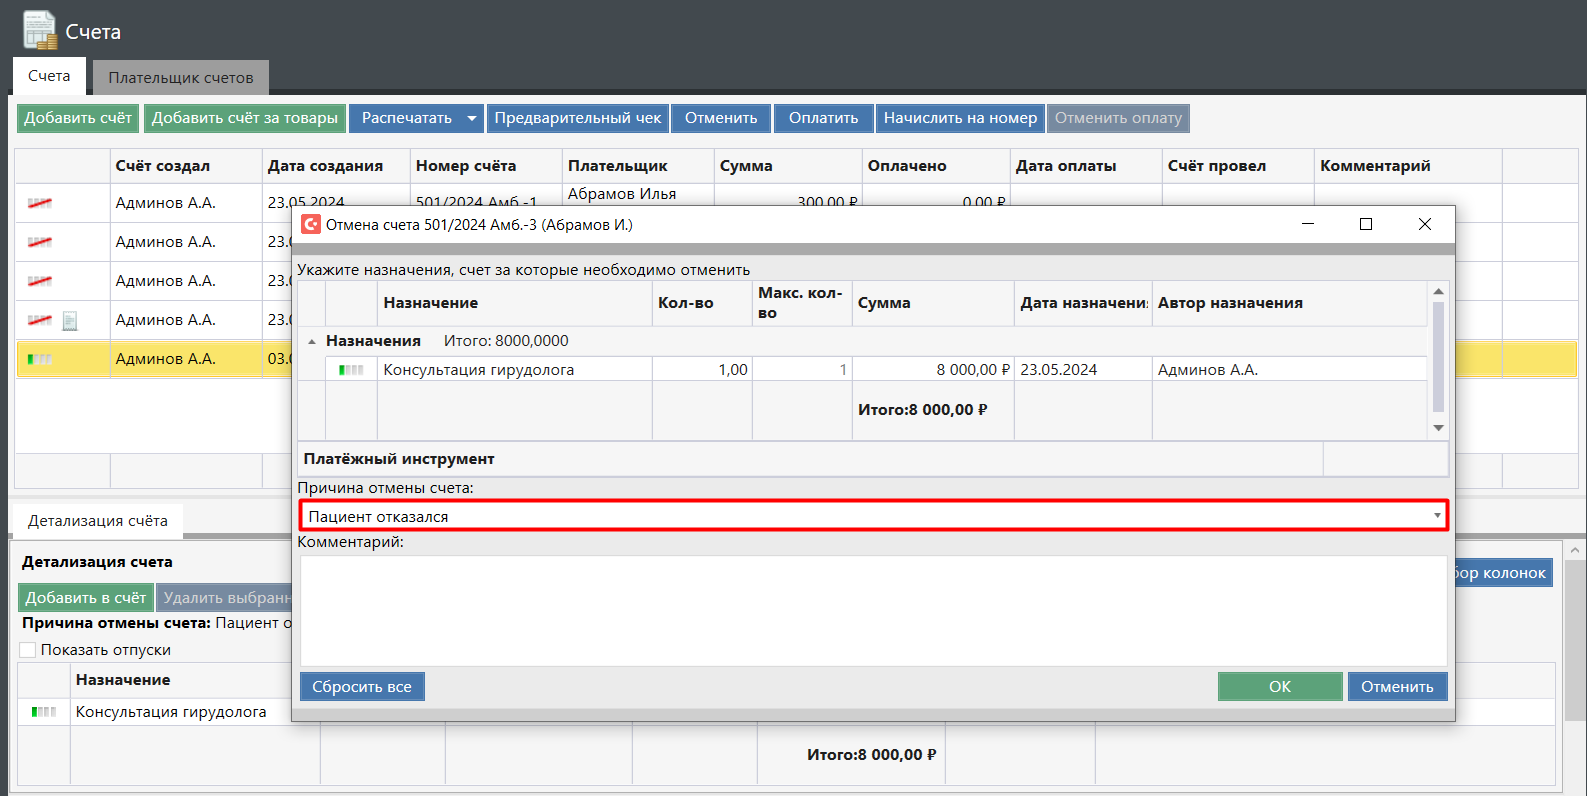Image resolution: width=1587 pixels, height=796 pixels.
Task: Click status icon beside Консультация гирудолога in dialog
Action: [x=351, y=370]
